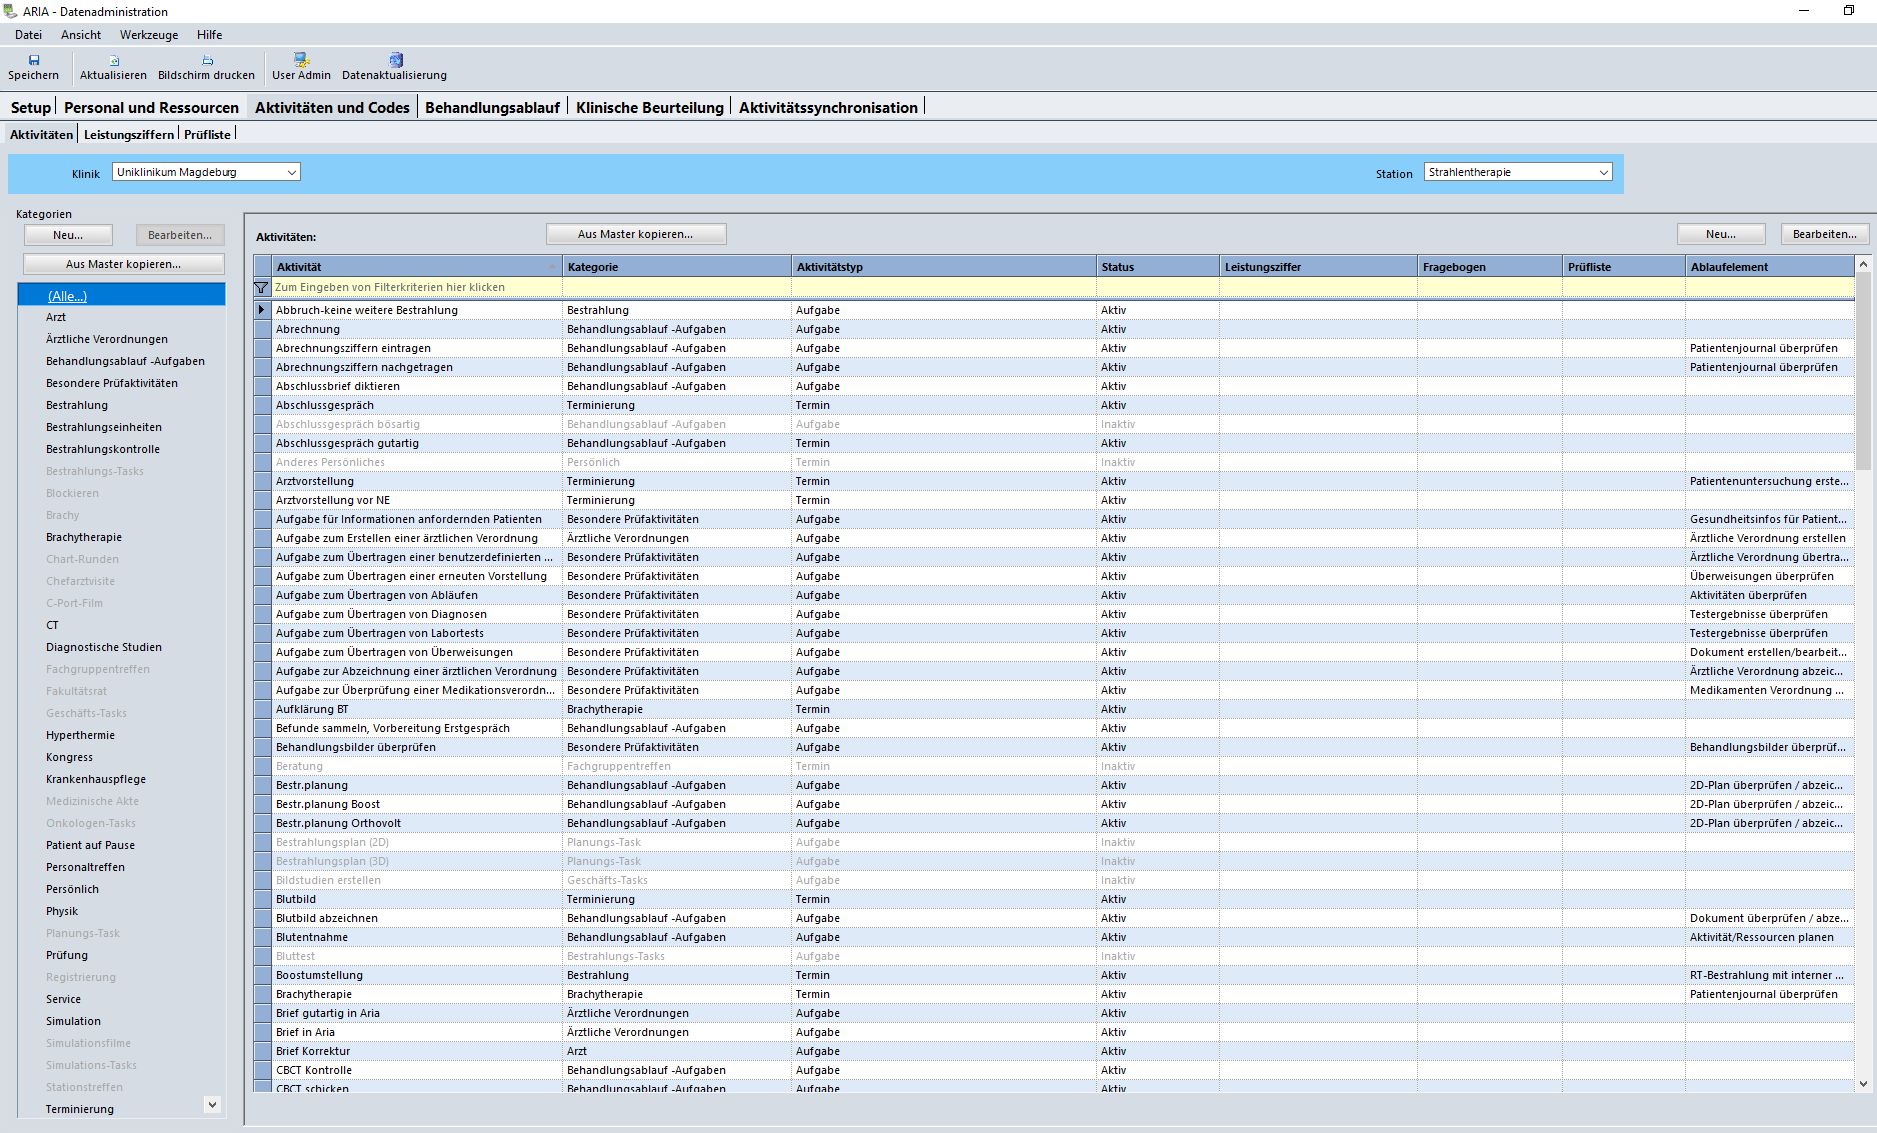Click Neu button under Kategorien
The width and height of the screenshot is (1877, 1133).
pos(68,235)
